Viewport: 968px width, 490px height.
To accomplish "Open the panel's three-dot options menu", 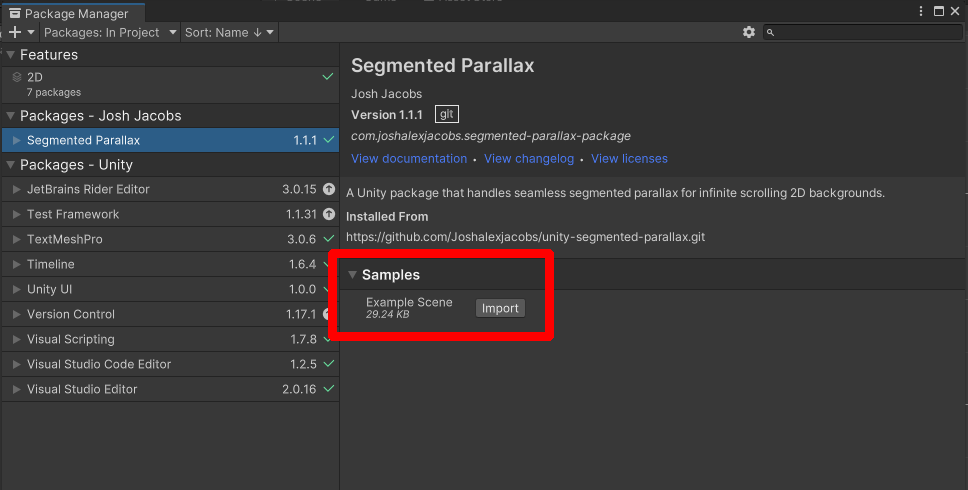I will point(920,11).
